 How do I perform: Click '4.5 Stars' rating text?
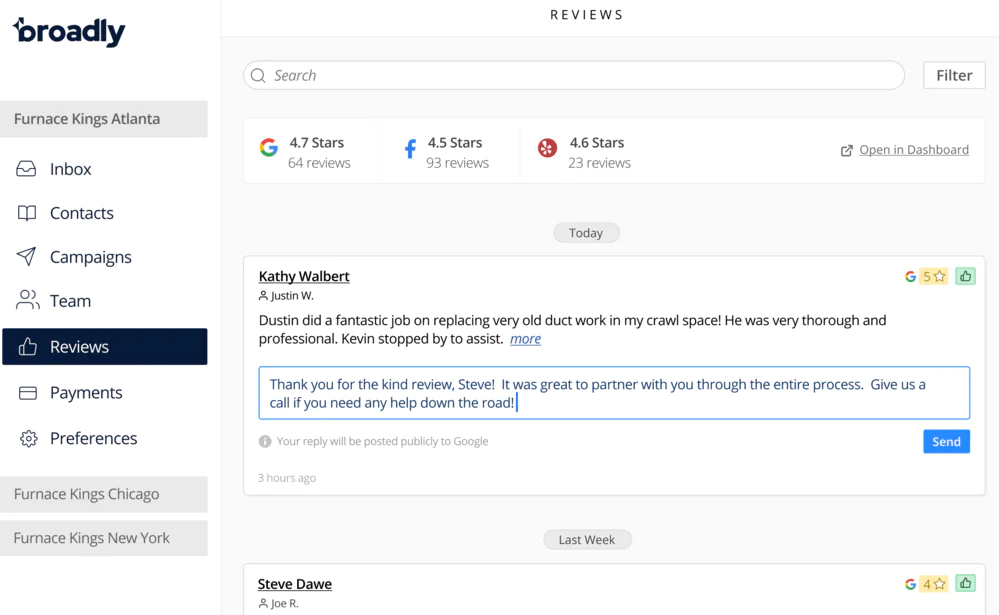[455, 143]
